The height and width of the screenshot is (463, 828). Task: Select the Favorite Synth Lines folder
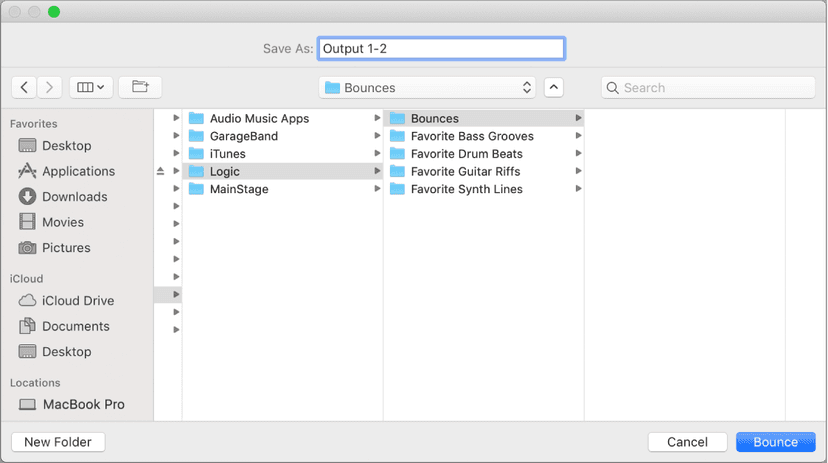(484, 189)
